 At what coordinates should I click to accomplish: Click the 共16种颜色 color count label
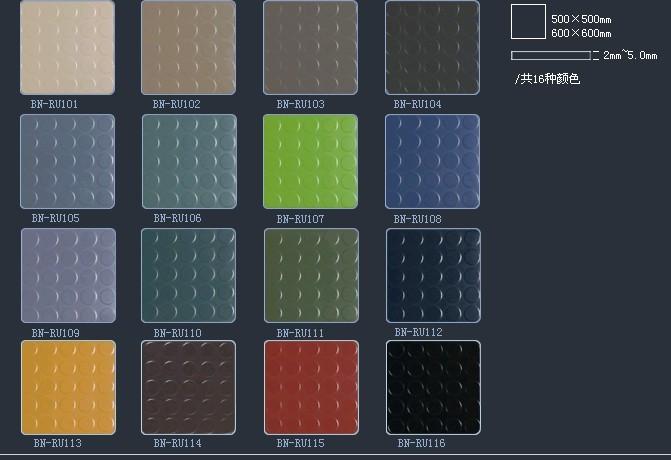(x=548, y=79)
